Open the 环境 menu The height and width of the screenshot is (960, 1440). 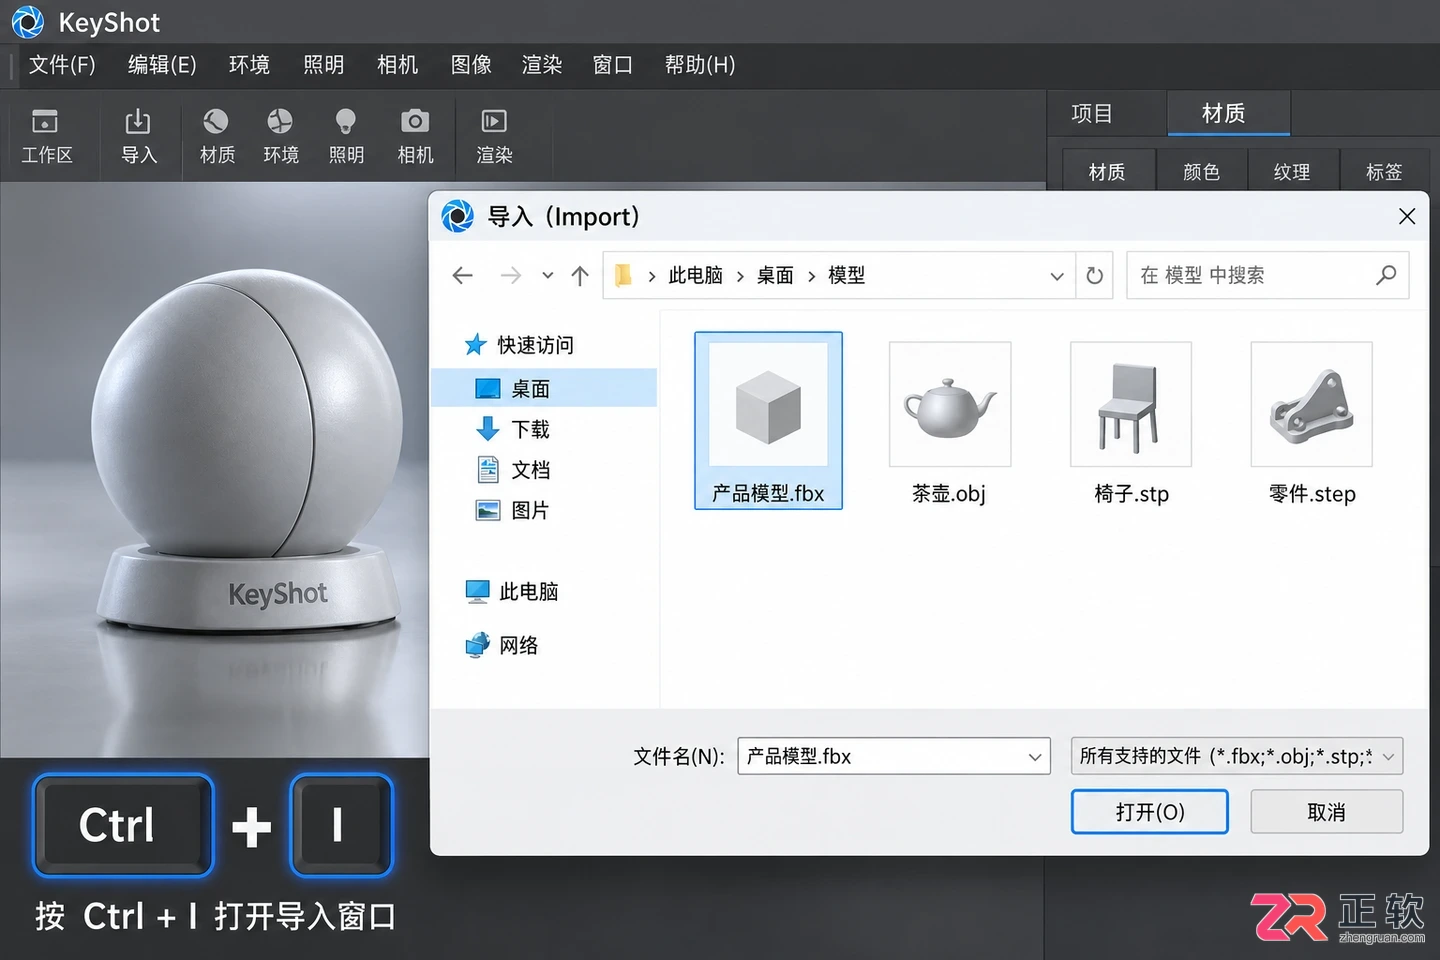pos(249,65)
